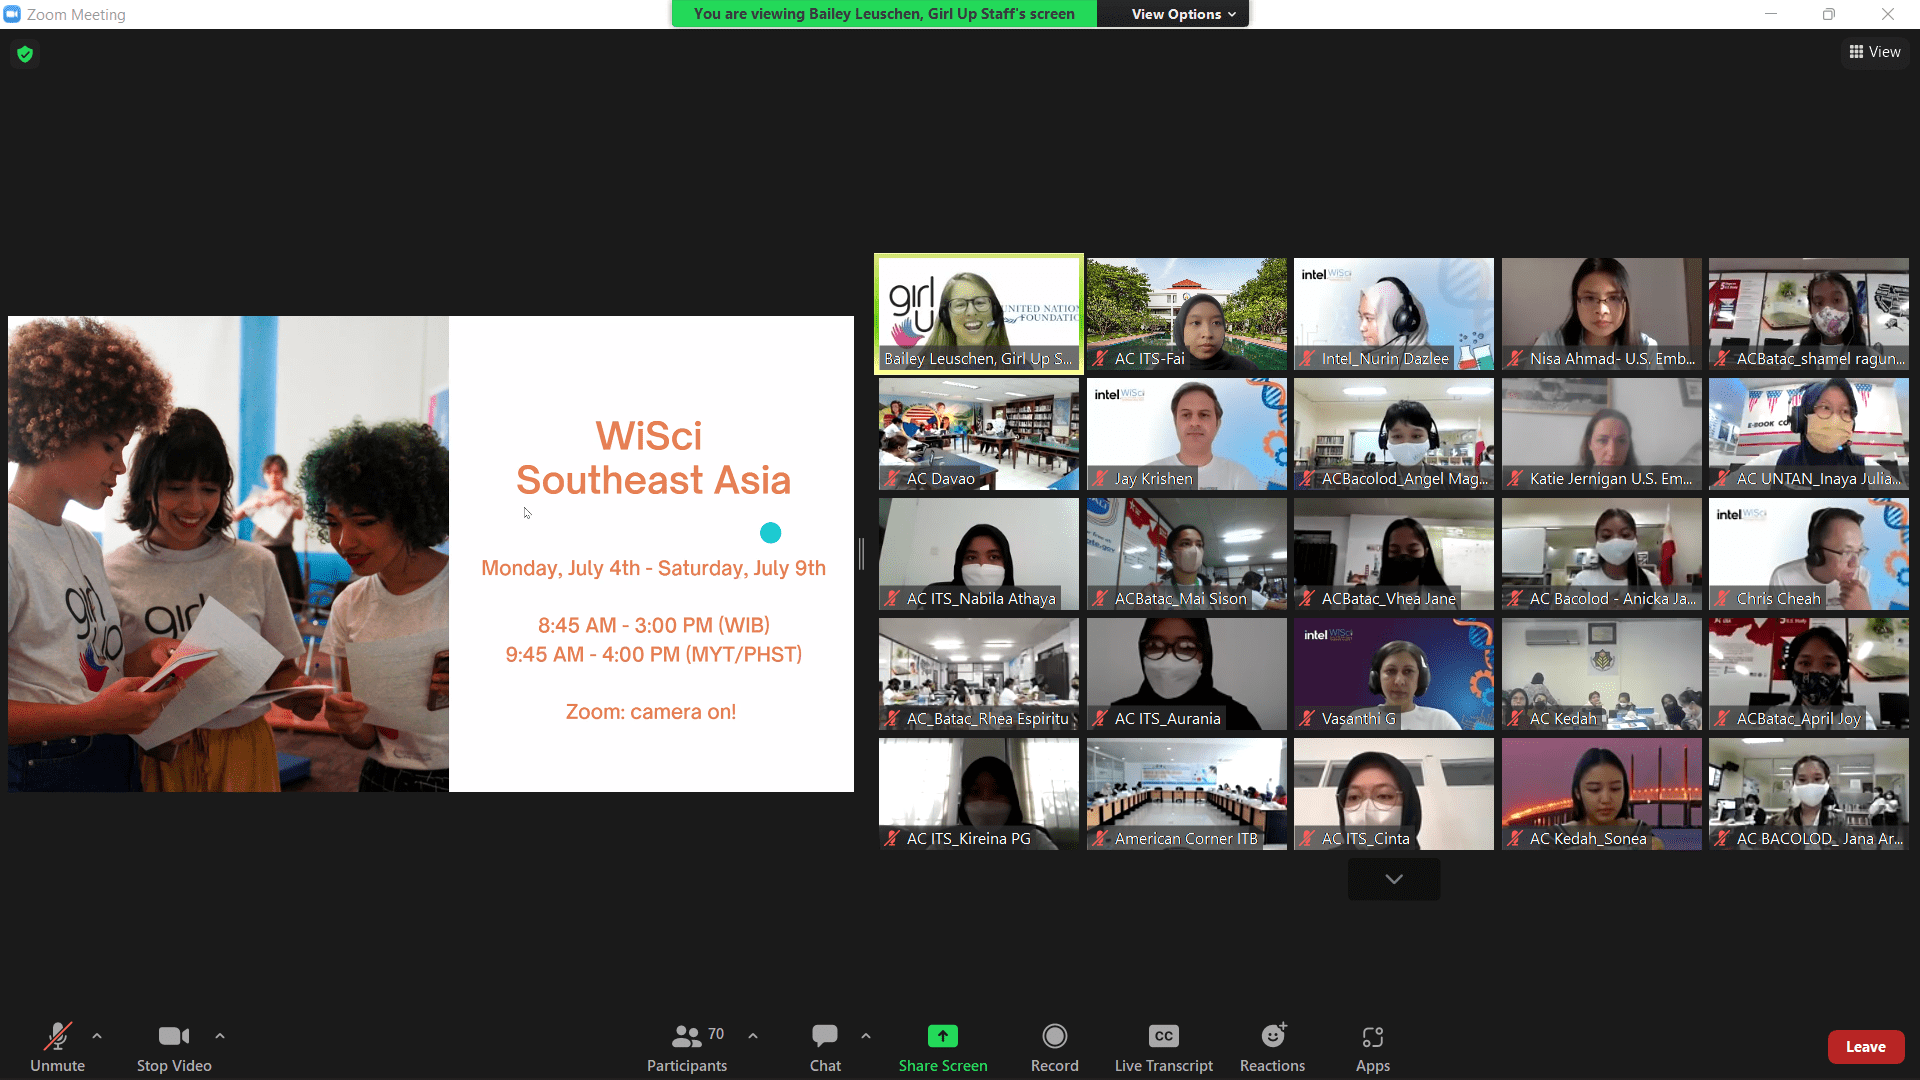Screen dimensions: 1920x1080
Task: Show more participant videos with down chevron
Action: click(1393, 879)
